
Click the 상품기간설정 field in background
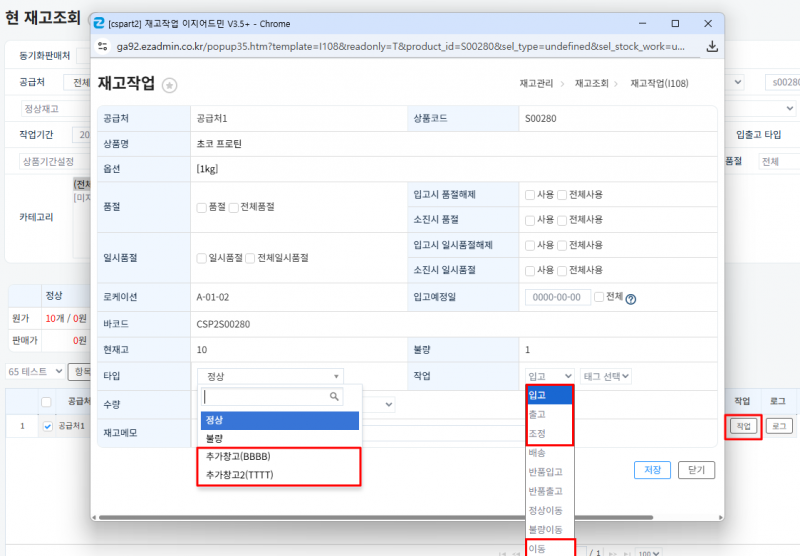(x=55, y=162)
